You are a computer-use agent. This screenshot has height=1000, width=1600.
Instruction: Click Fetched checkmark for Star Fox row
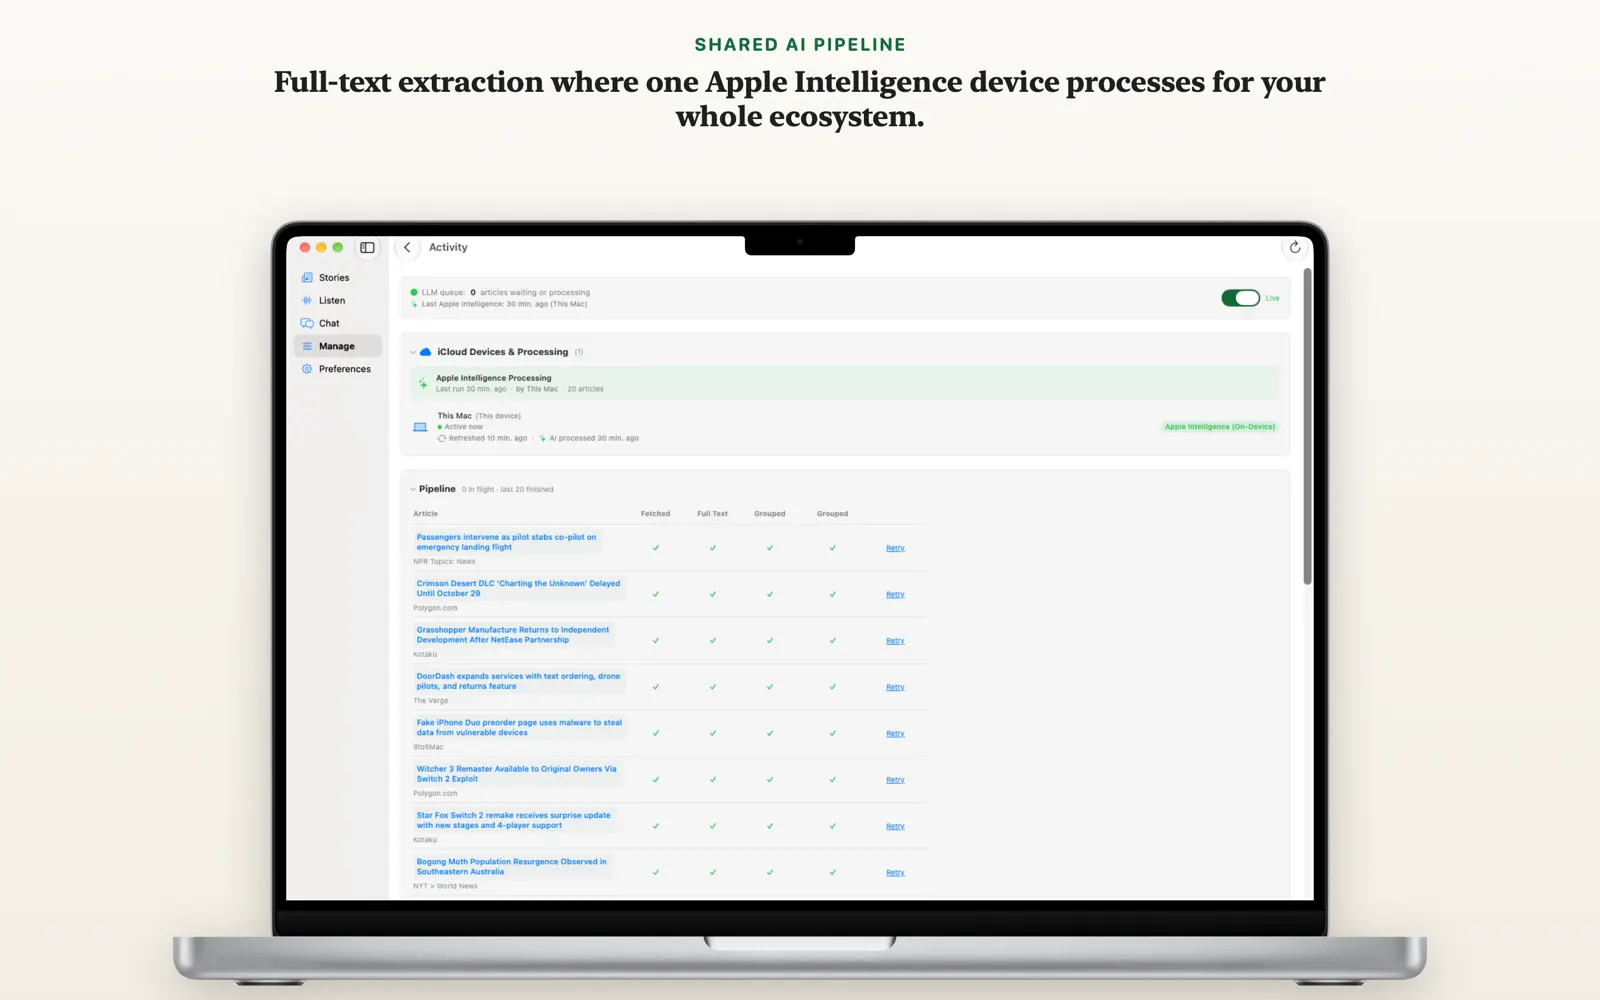tap(656, 826)
